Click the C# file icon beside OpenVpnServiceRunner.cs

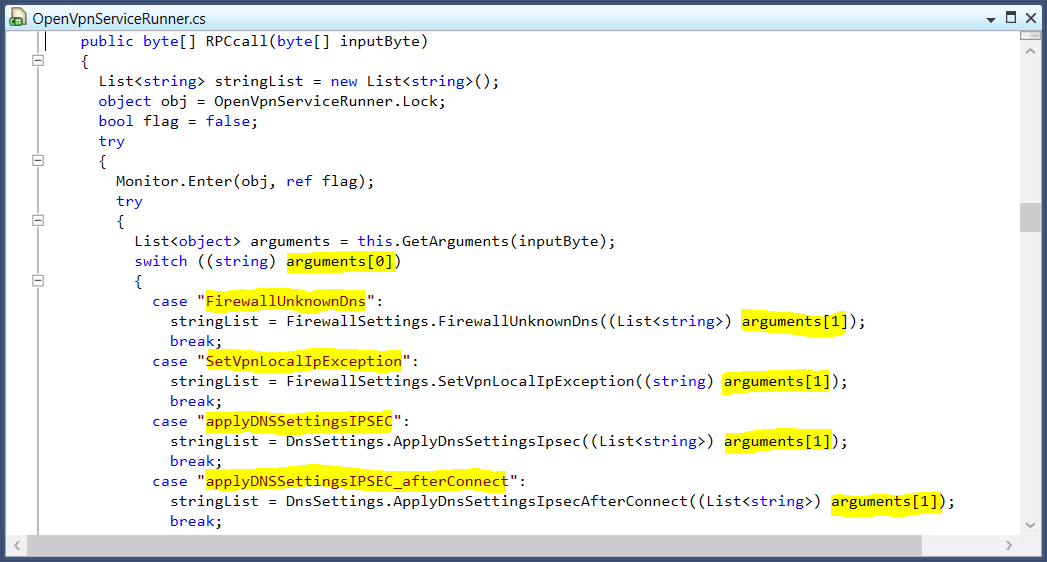click(17, 17)
